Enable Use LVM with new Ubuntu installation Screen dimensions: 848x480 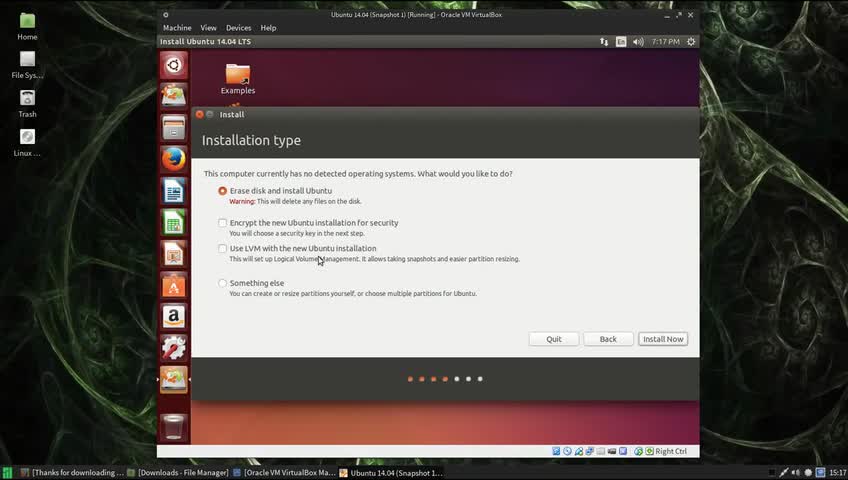pos(222,249)
